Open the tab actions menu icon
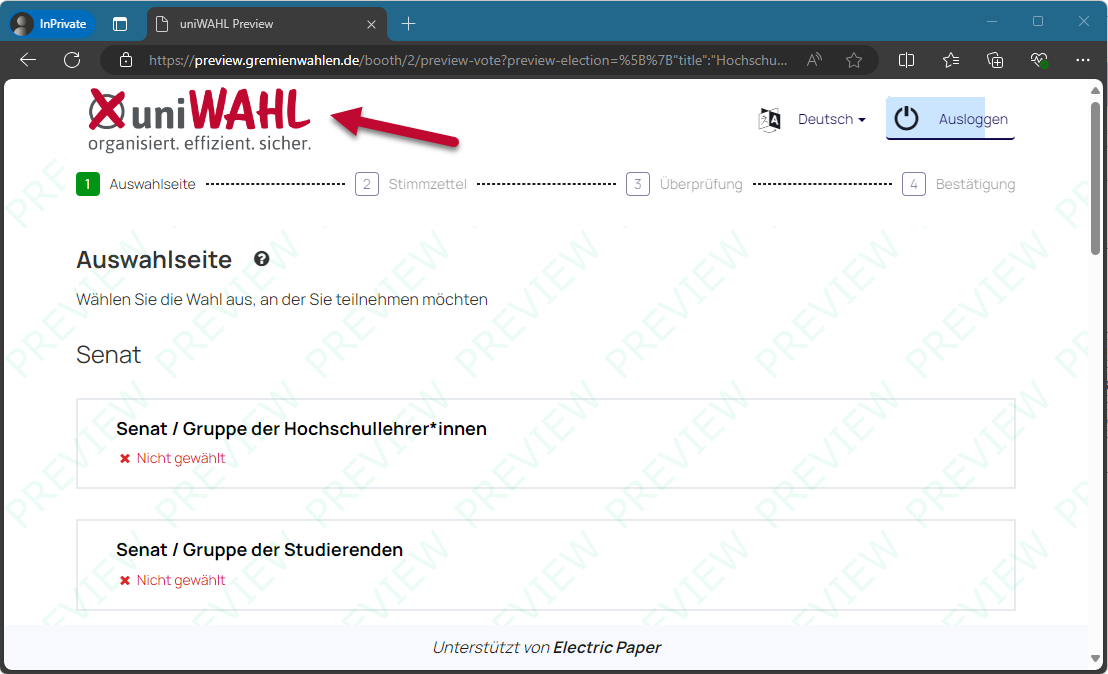The width and height of the screenshot is (1108, 674). coord(120,24)
